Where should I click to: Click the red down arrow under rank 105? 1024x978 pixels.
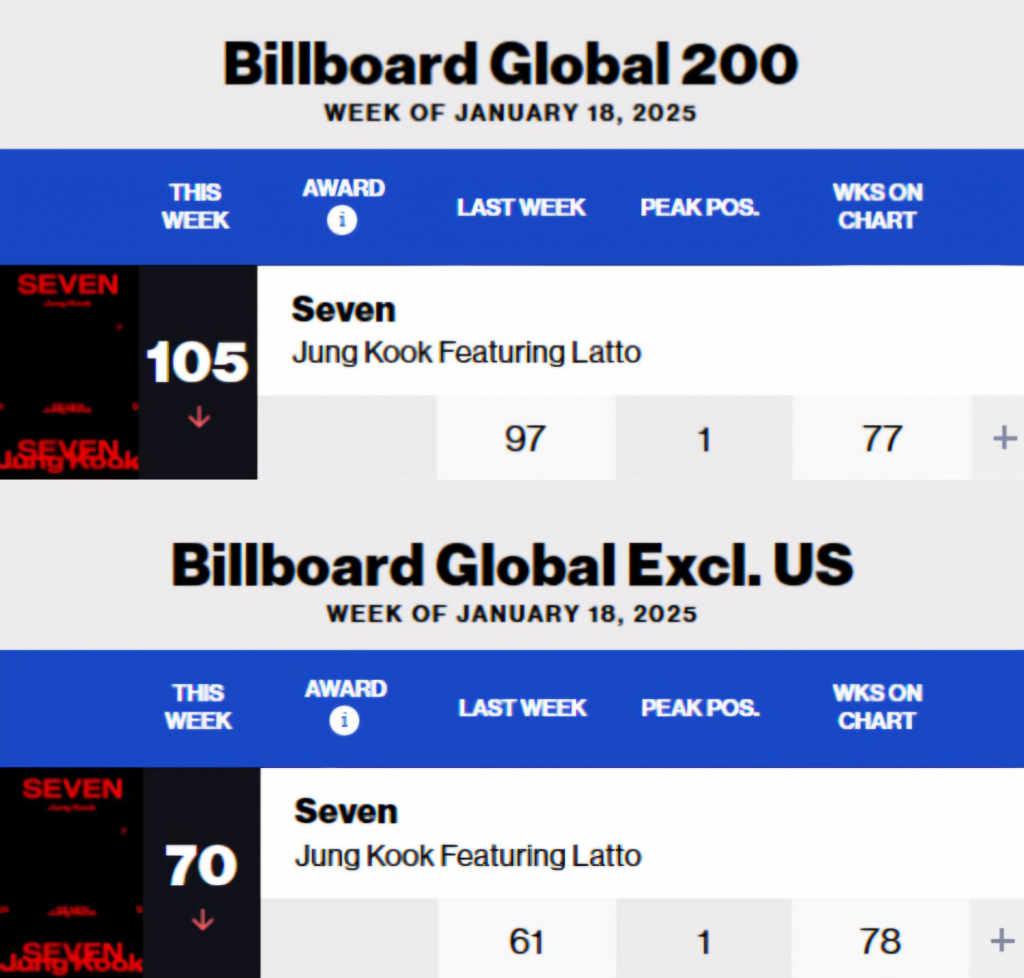pos(199,418)
